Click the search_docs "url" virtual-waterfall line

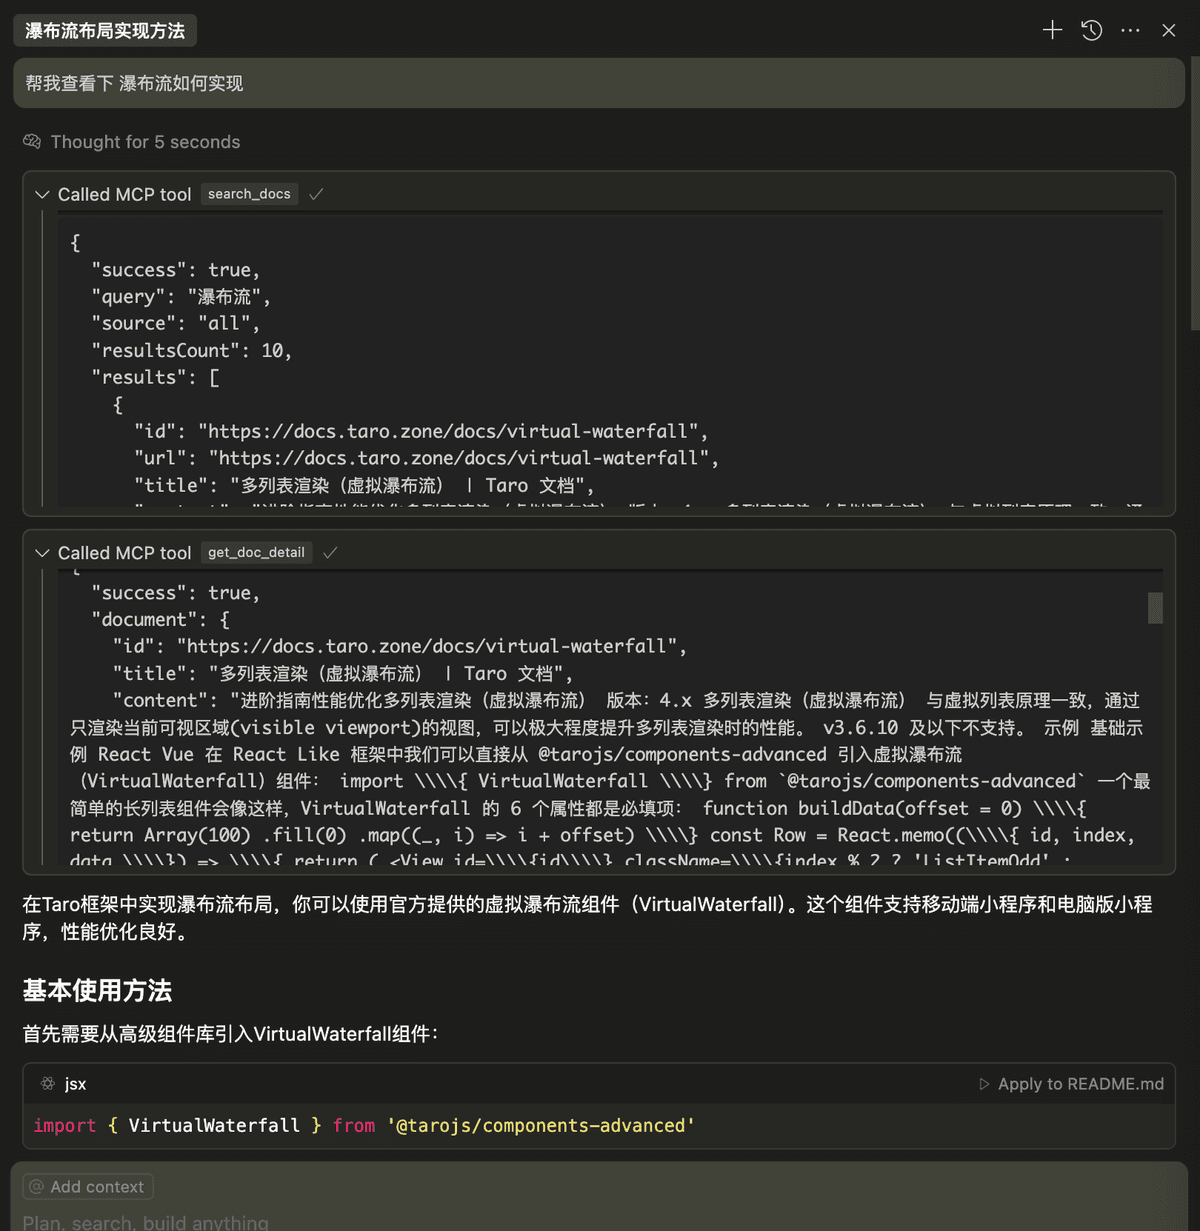426,458
